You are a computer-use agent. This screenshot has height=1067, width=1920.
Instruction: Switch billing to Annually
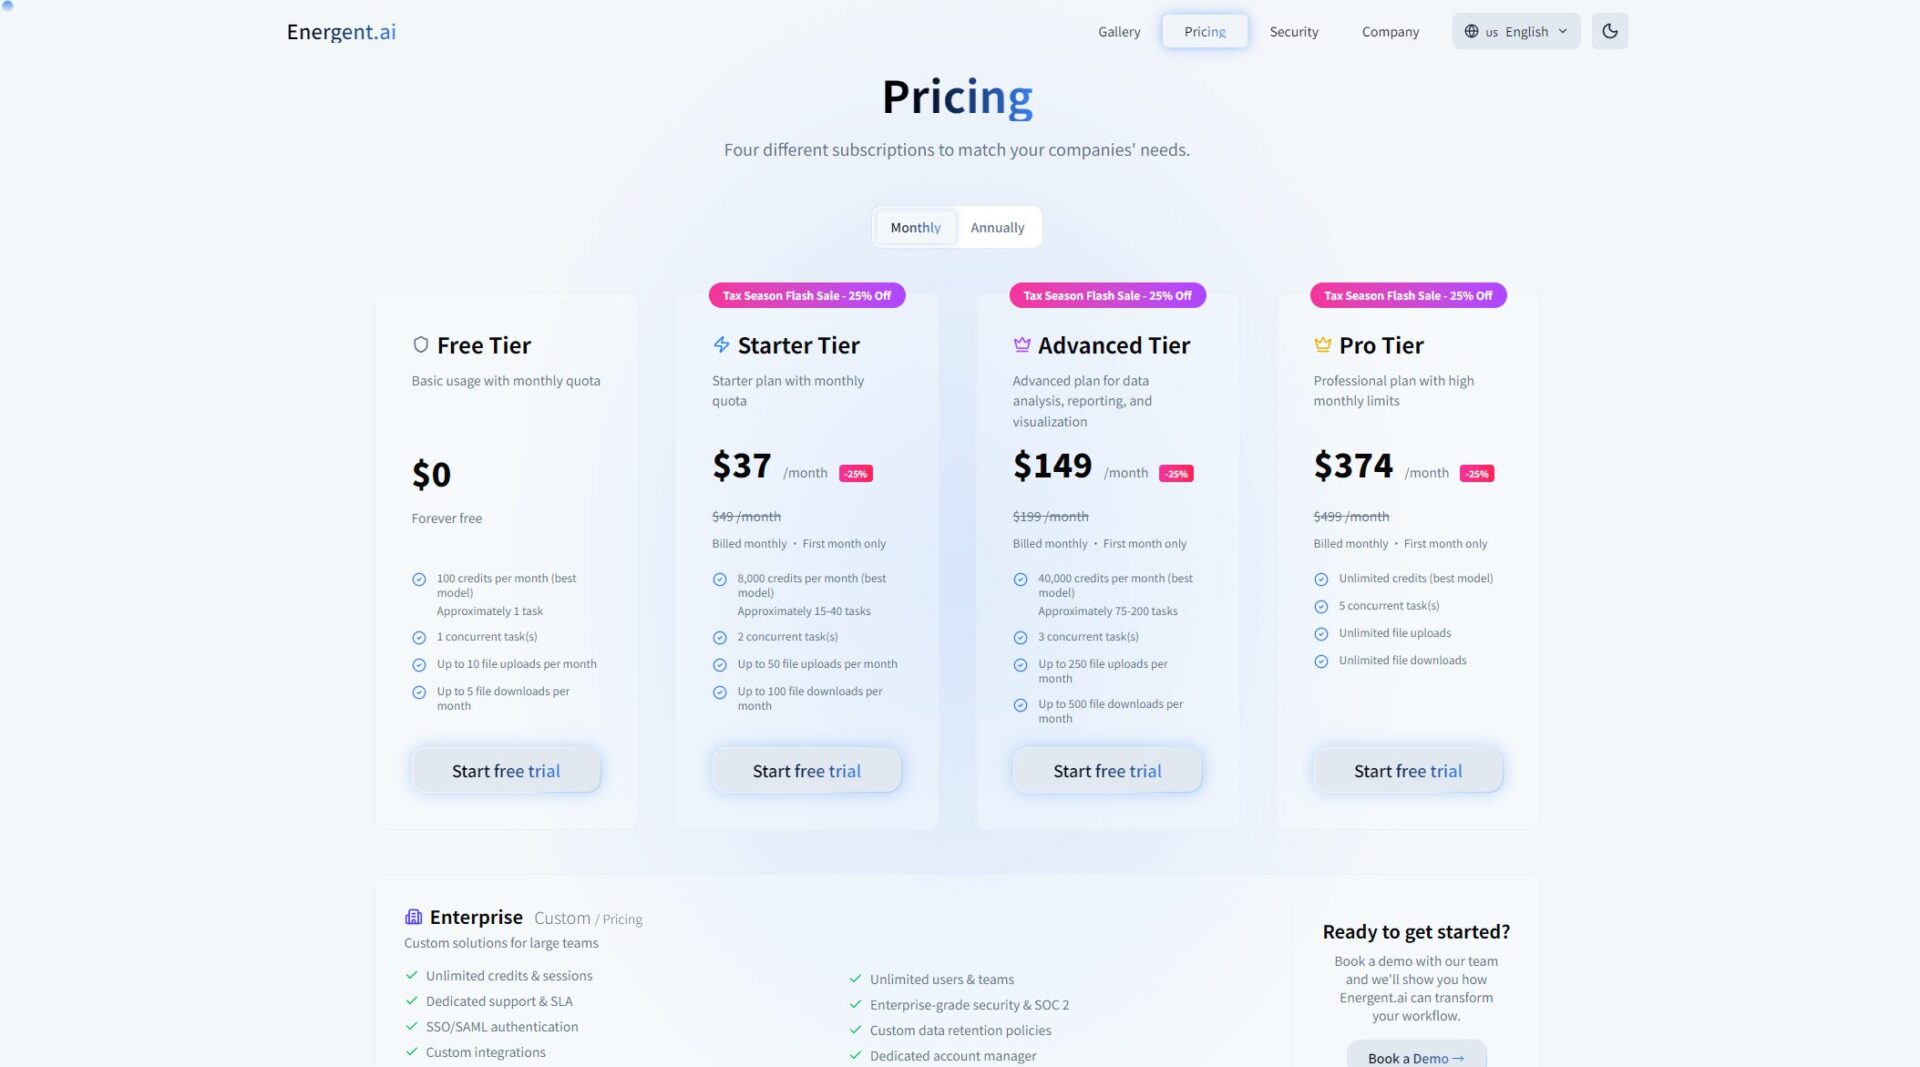[997, 228]
